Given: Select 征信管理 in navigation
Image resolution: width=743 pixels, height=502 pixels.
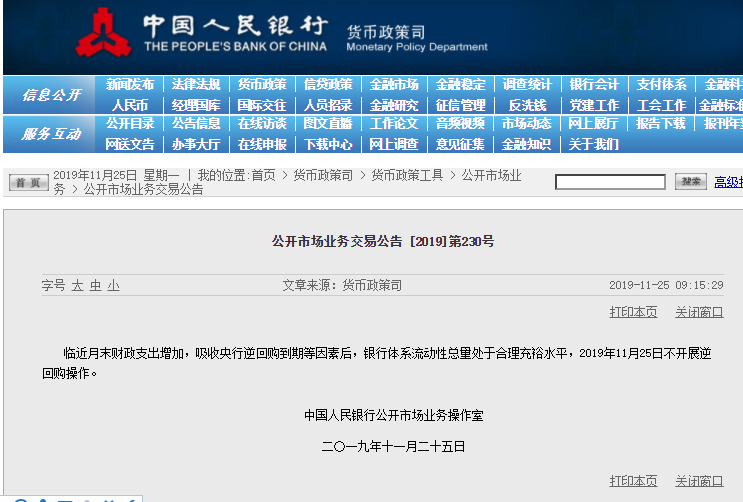Looking at the screenshot, I should (x=460, y=105).
